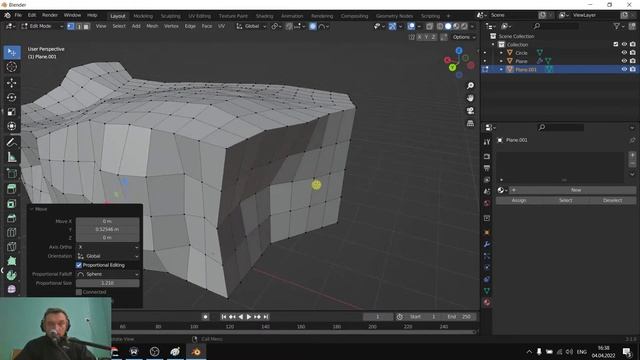Image resolution: width=640 pixels, height=360 pixels.
Task: Open the File menu
Action: point(18,15)
